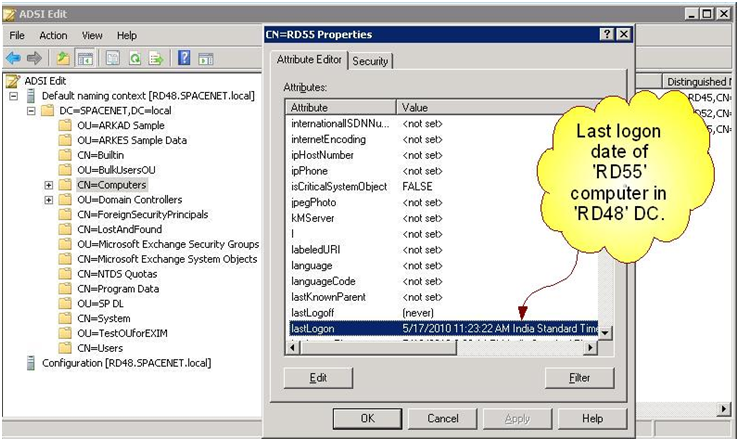
Task: Collapse the Default naming context node
Action: point(14,96)
